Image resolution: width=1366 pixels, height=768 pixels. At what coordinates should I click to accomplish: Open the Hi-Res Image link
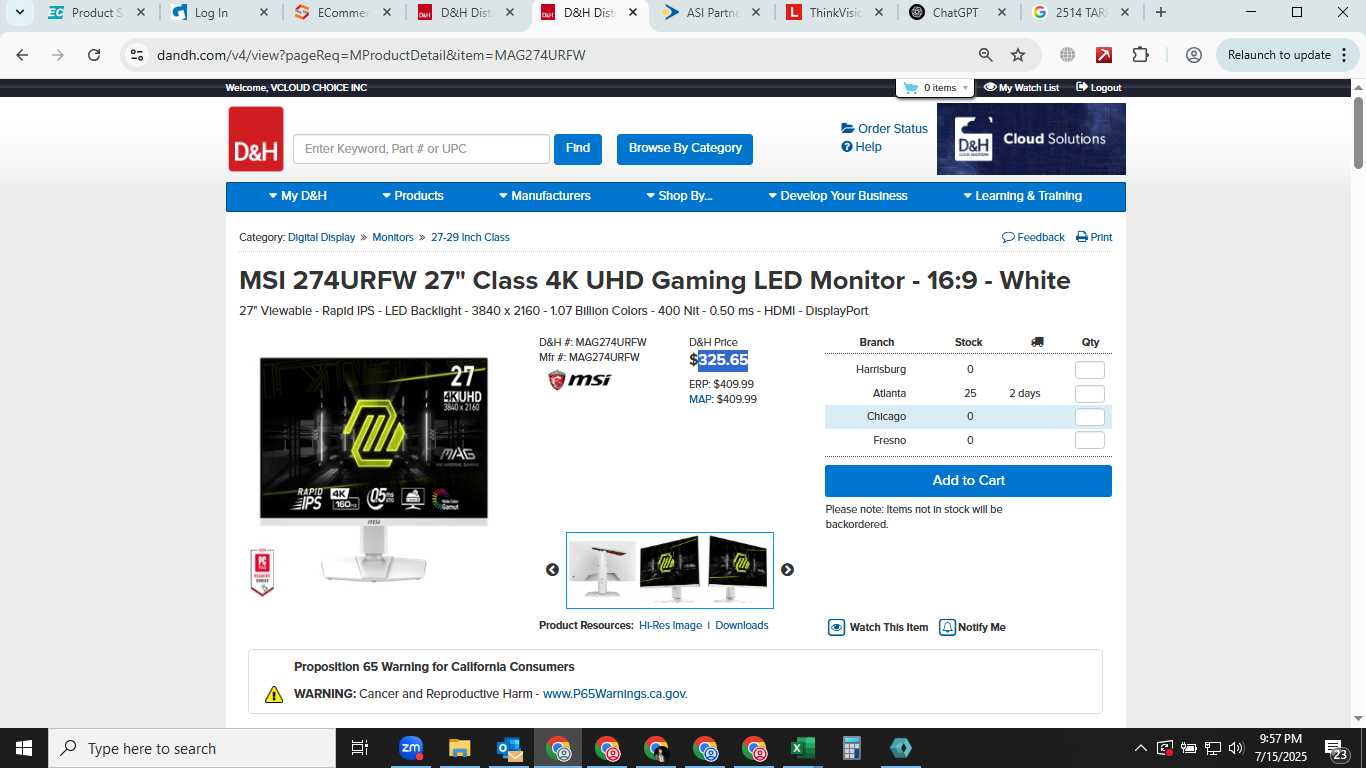point(670,626)
